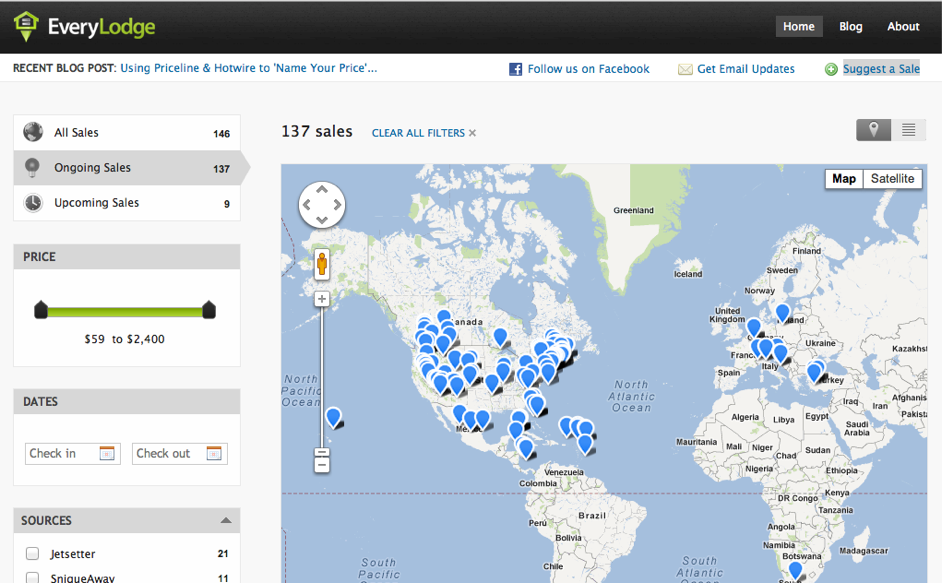Click the map pan control
Viewport: 942px width, 583px height.
tap(322, 205)
